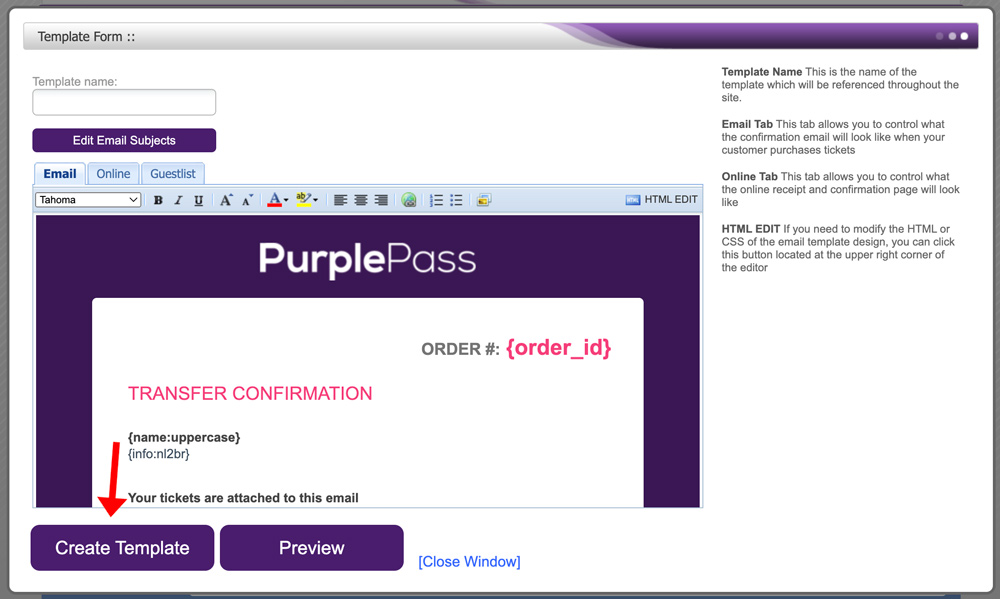
Task: Open highlight color dropdown arrow
Action: tap(315, 200)
